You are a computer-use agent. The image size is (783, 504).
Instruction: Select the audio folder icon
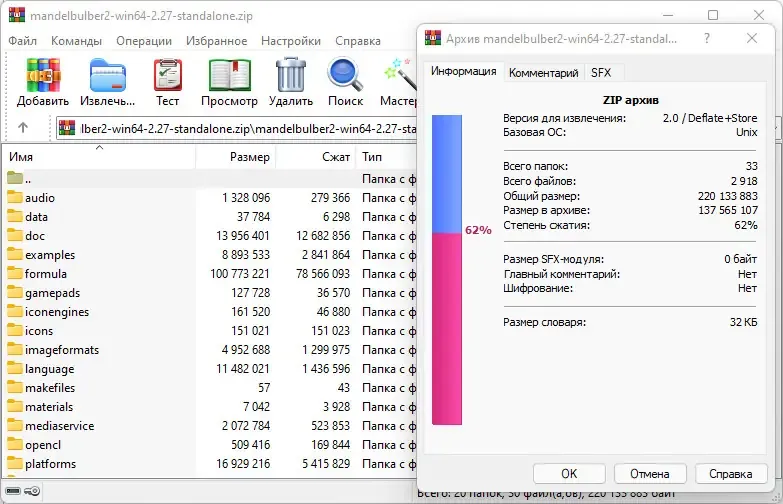15,197
